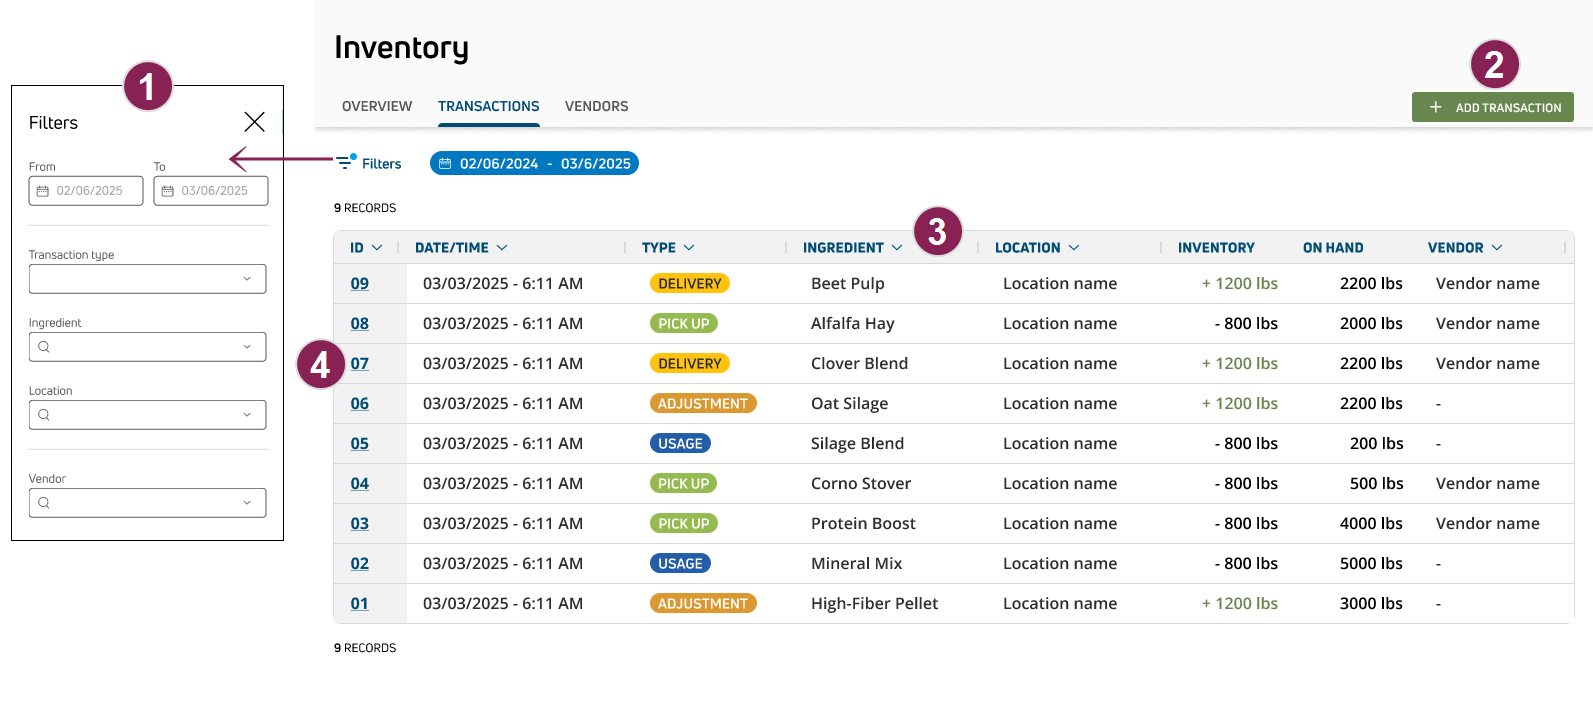1593x708 pixels.
Task: Click USAGE badge in Mineral Mix row
Action: pyautogui.click(x=680, y=564)
